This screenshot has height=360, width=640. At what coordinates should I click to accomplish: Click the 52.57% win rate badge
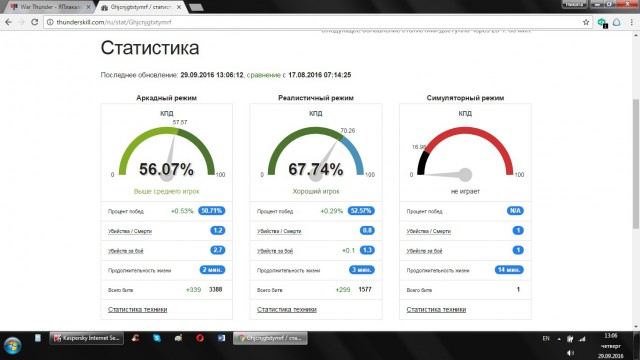click(361, 211)
